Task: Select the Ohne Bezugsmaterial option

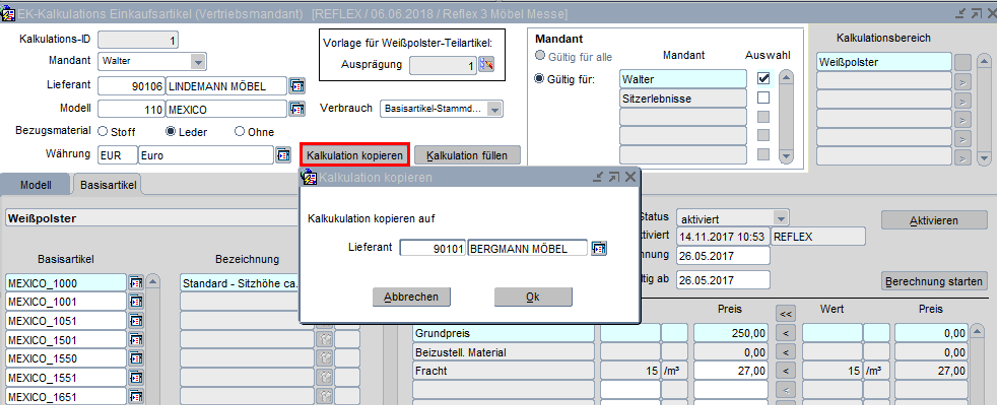Action: point(239,131)
